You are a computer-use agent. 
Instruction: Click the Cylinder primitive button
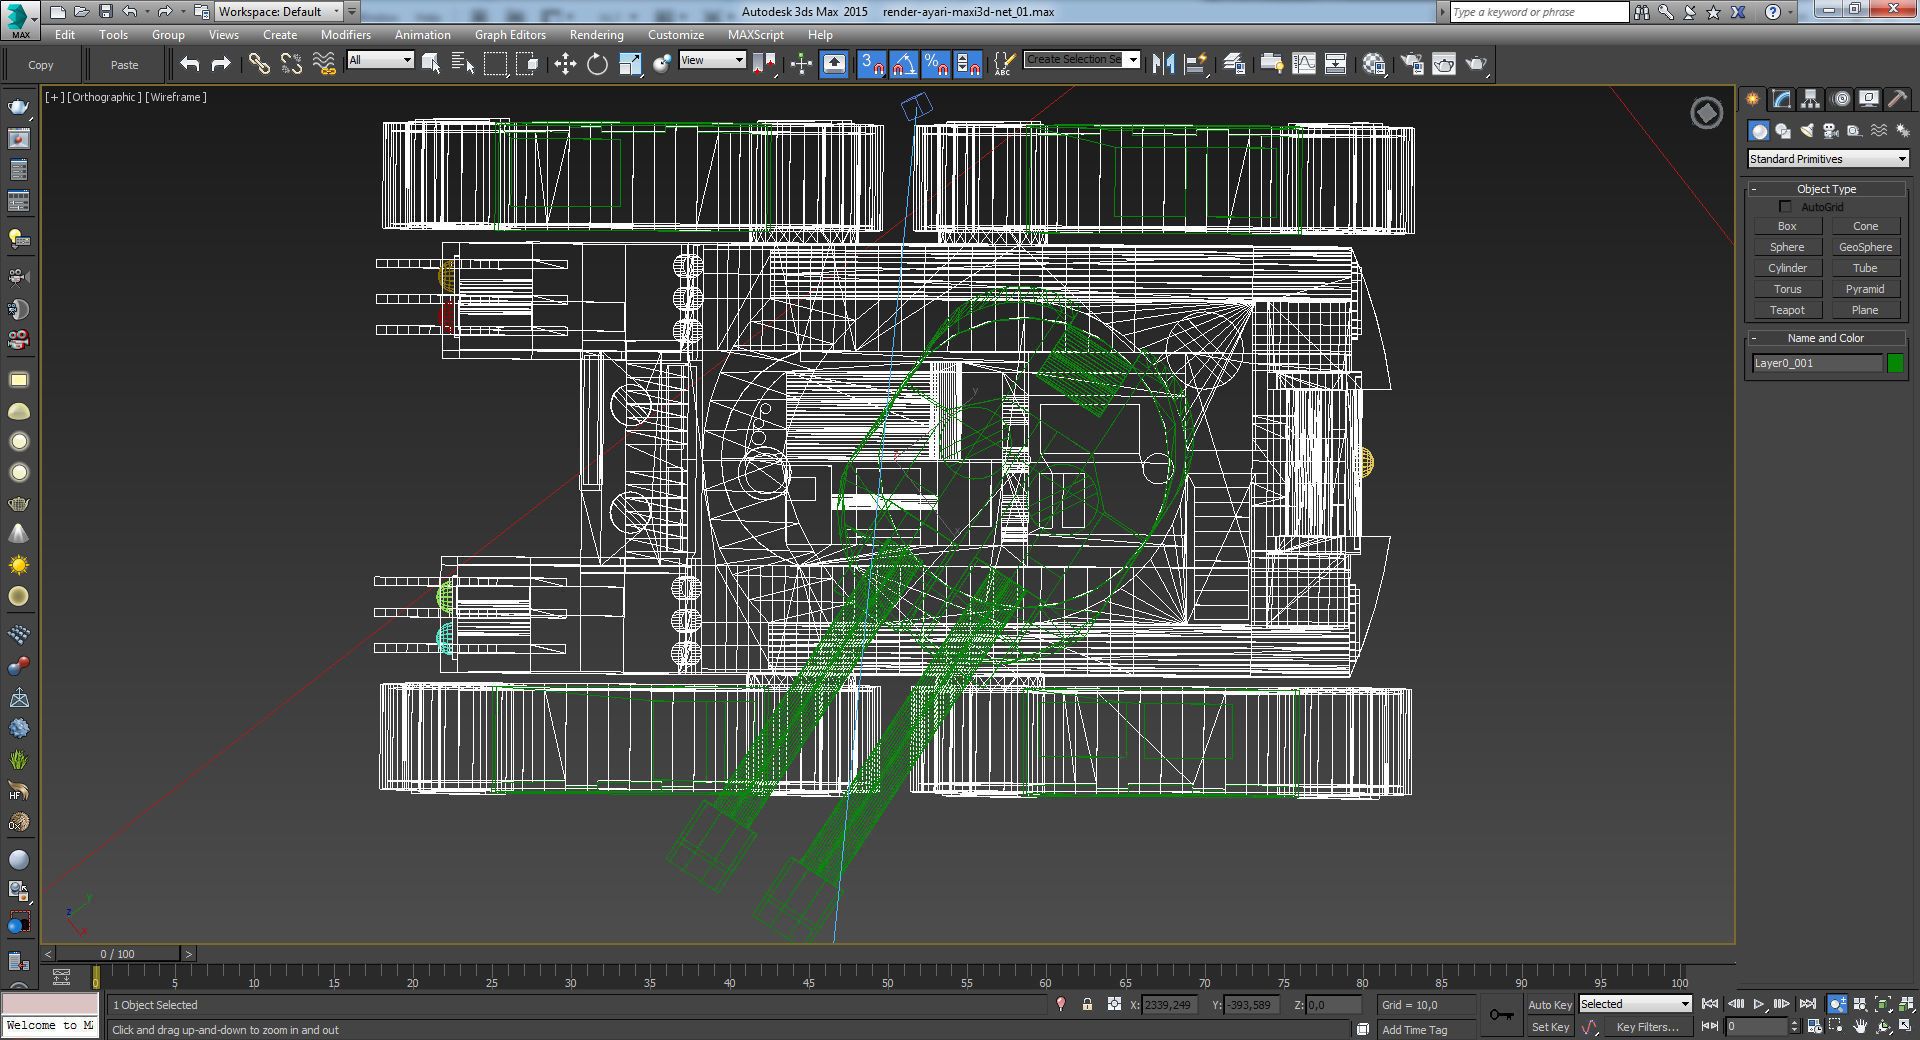tap(1787, 268)
